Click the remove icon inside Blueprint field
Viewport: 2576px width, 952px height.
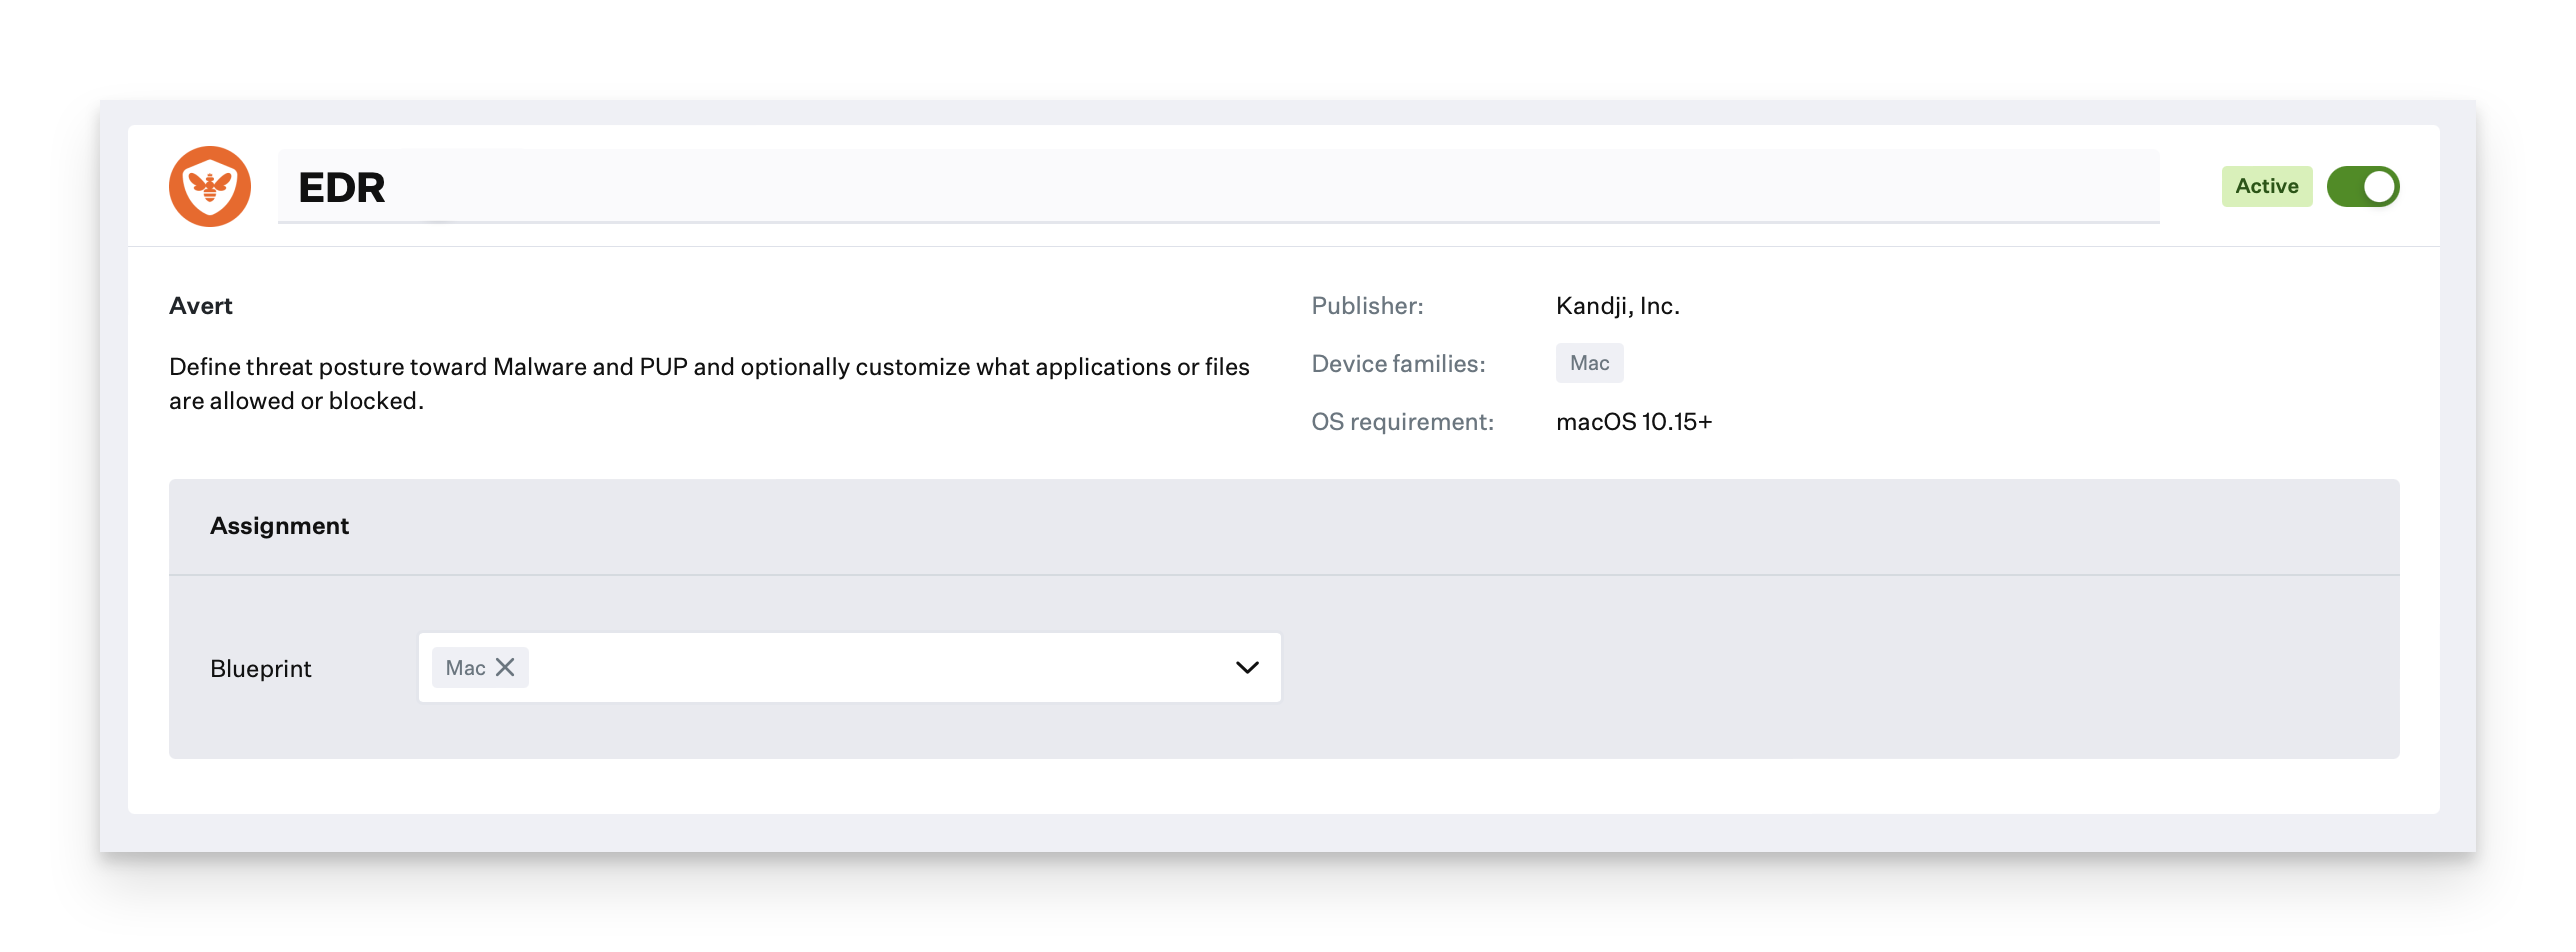(505, 666)
